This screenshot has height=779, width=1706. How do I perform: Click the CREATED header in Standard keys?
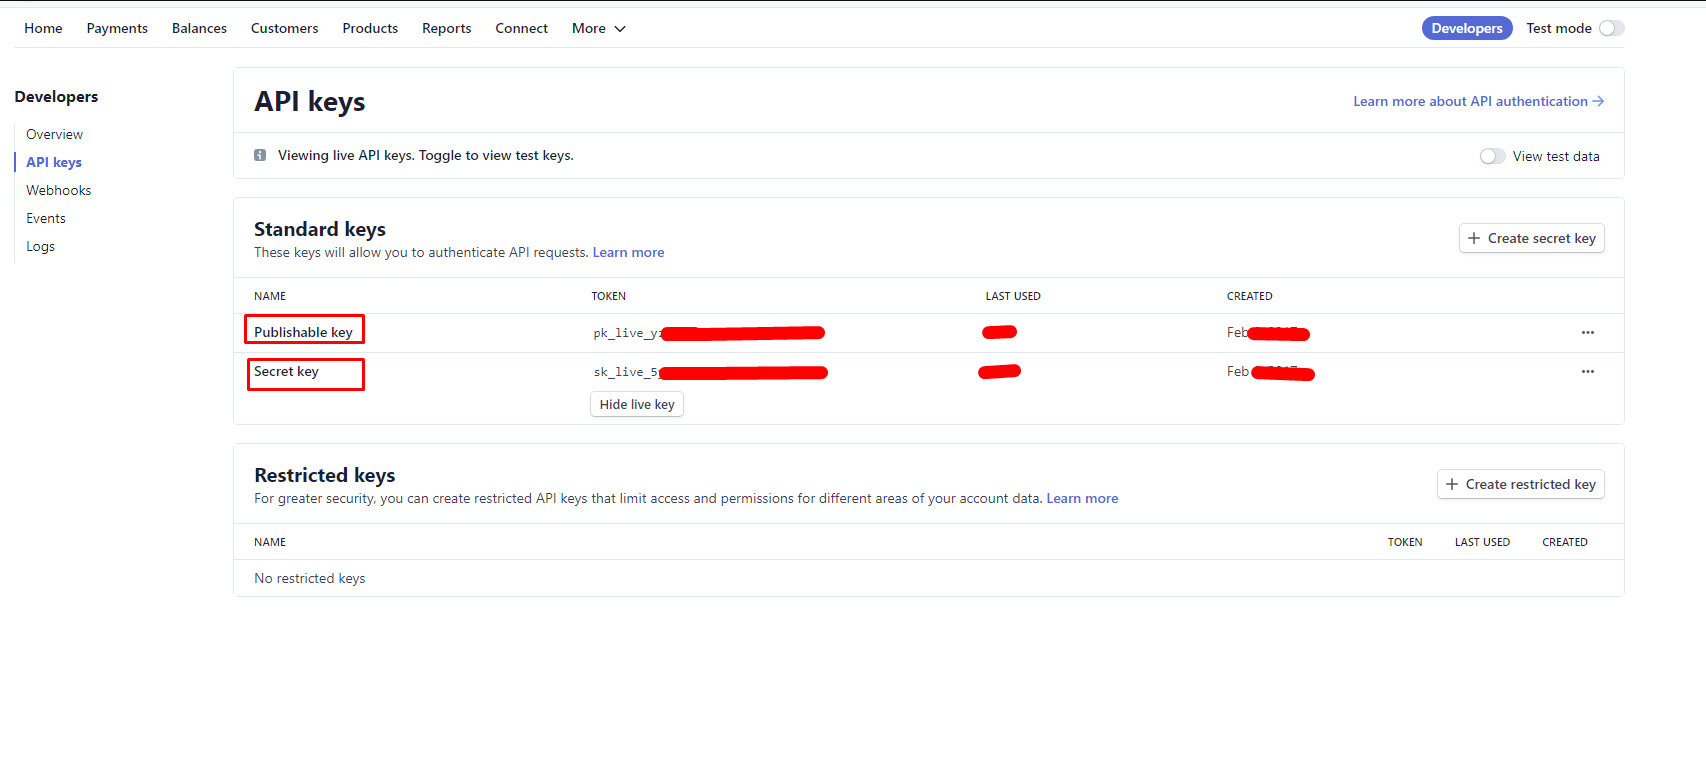[1249, 296]
